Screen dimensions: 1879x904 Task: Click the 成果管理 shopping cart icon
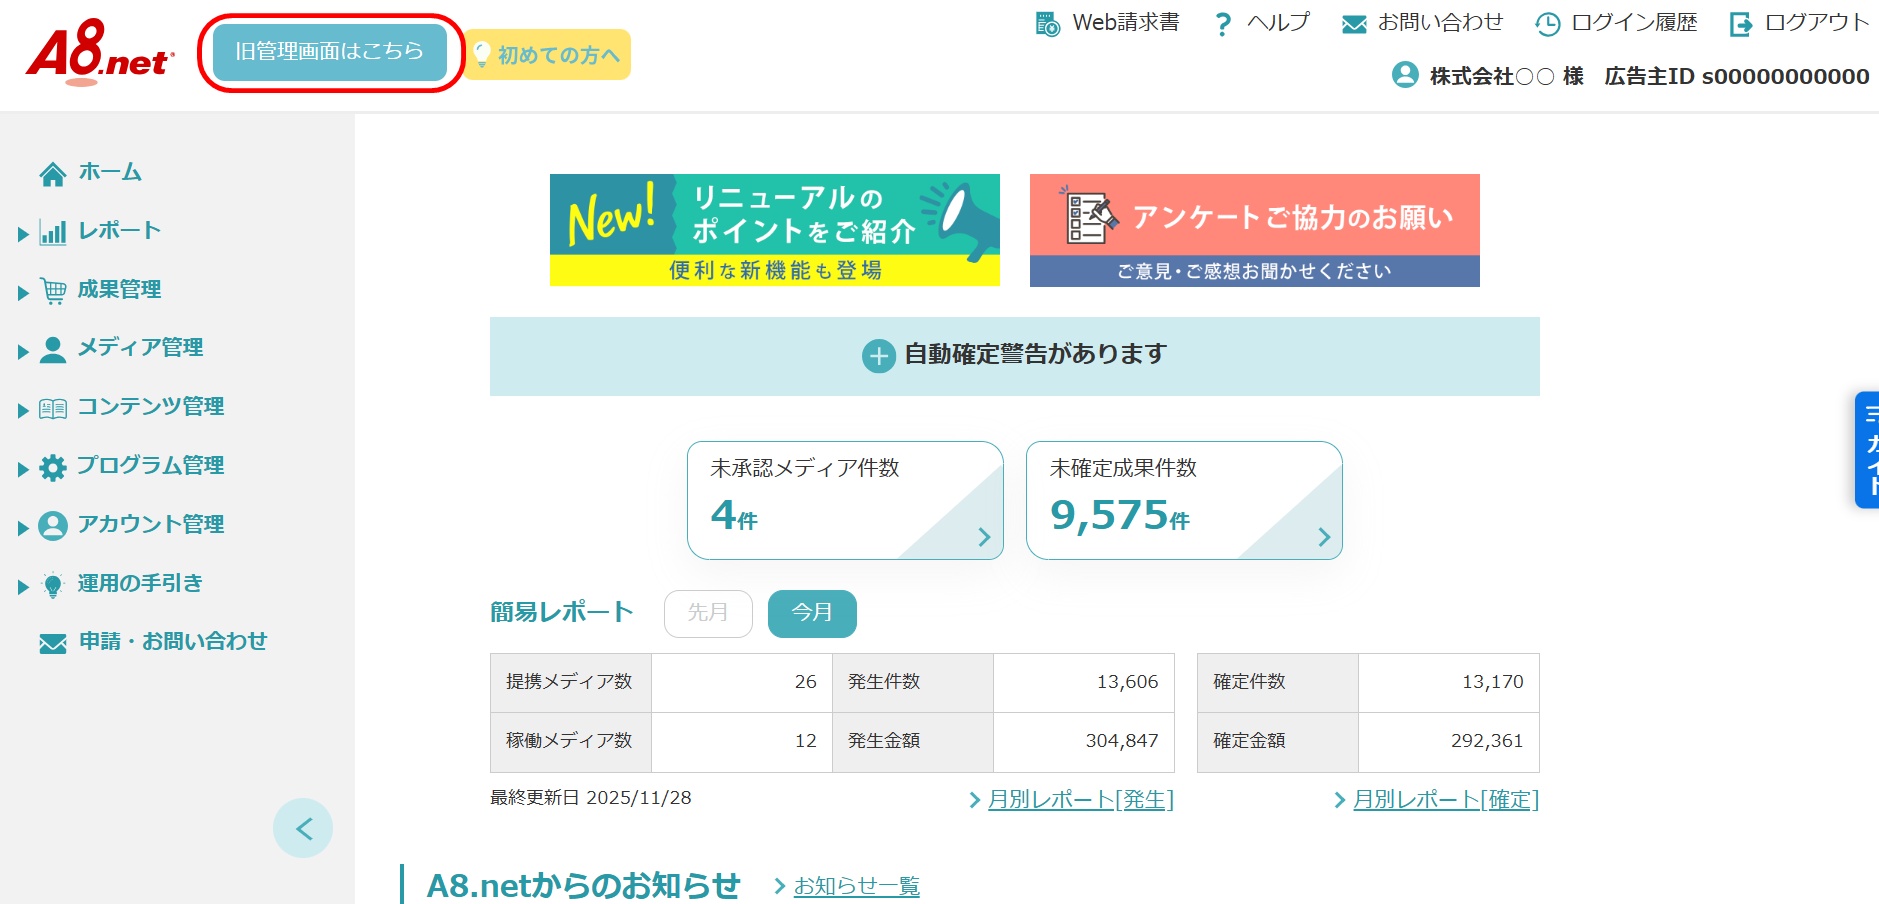click(53, 291)
